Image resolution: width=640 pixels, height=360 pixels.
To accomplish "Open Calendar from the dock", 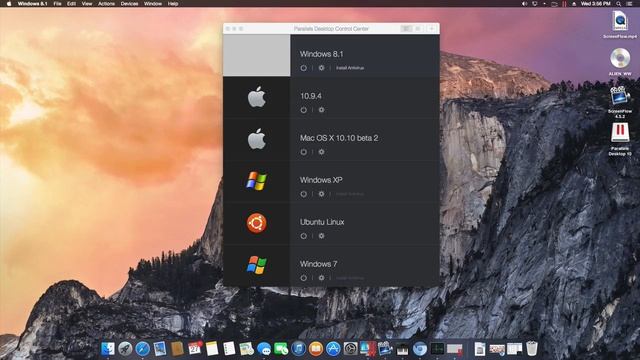I will pos(195,349).
